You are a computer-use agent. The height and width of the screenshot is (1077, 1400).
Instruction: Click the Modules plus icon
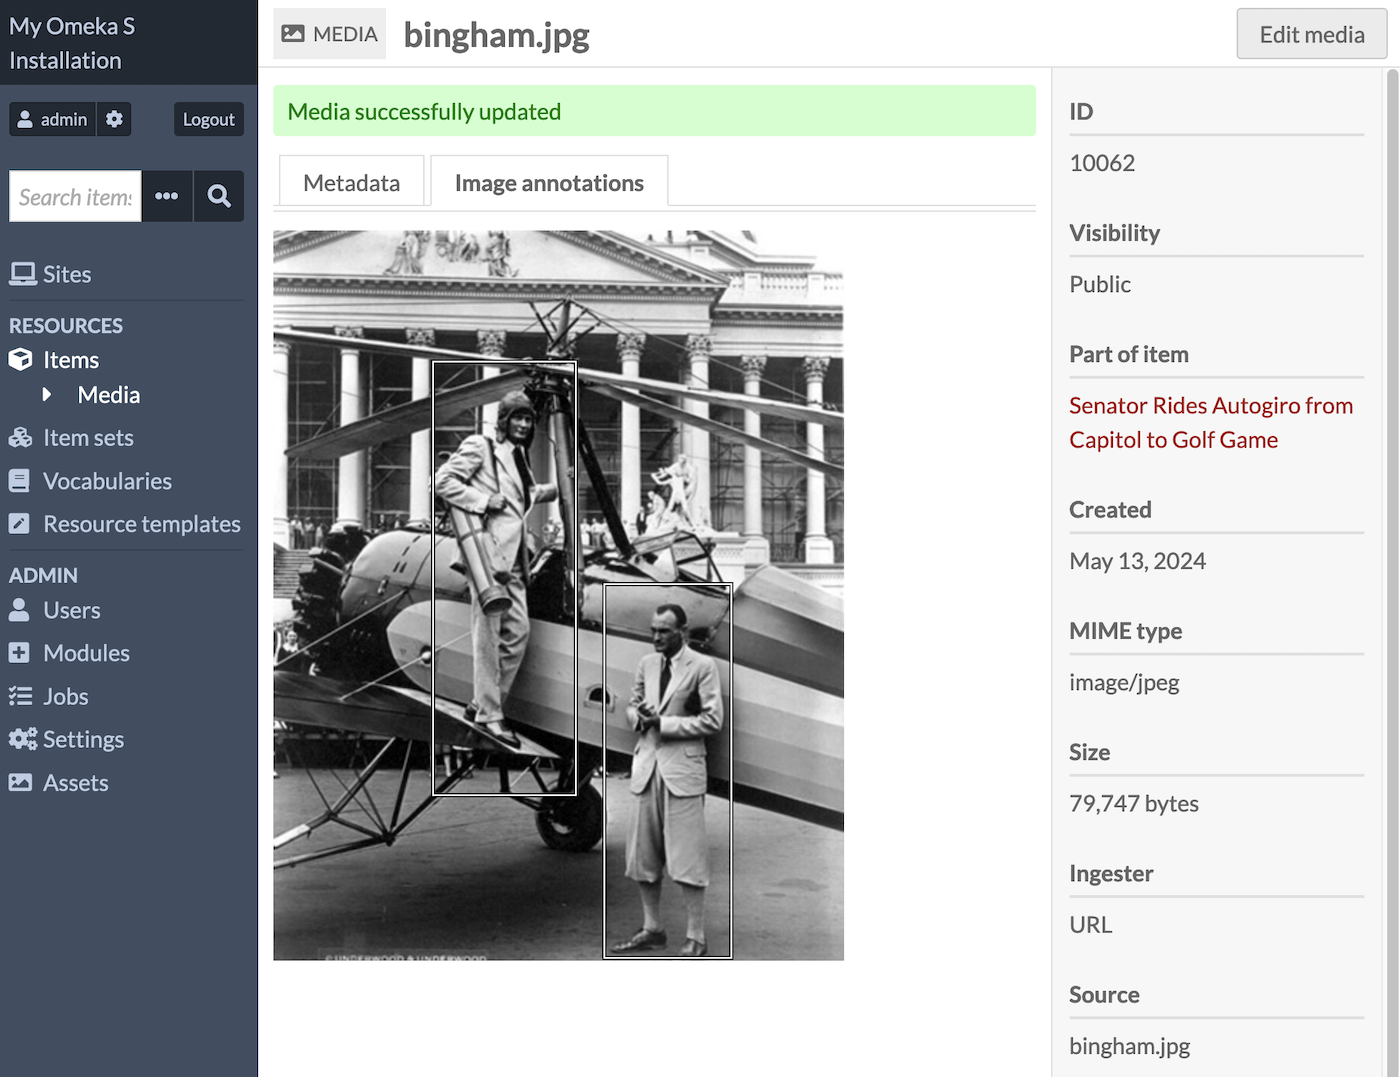(19, 653)
